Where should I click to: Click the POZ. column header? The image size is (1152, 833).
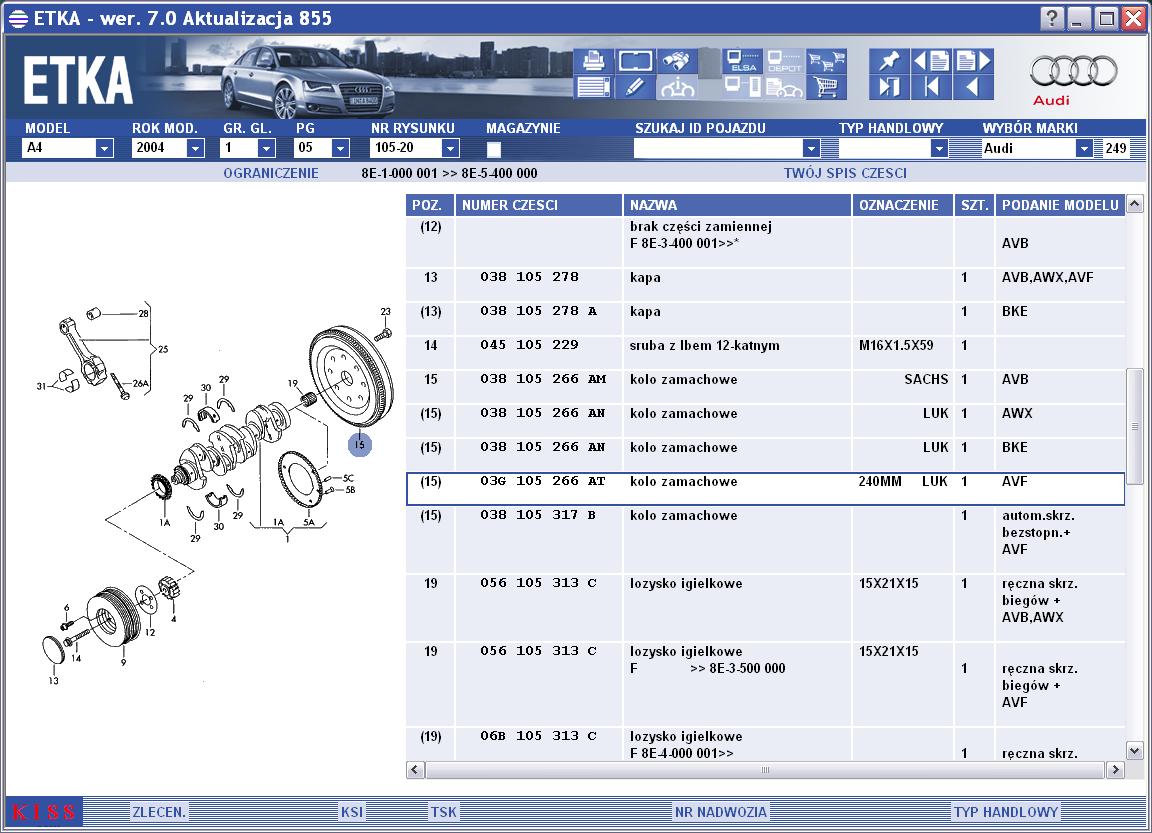tap(430, 205)
